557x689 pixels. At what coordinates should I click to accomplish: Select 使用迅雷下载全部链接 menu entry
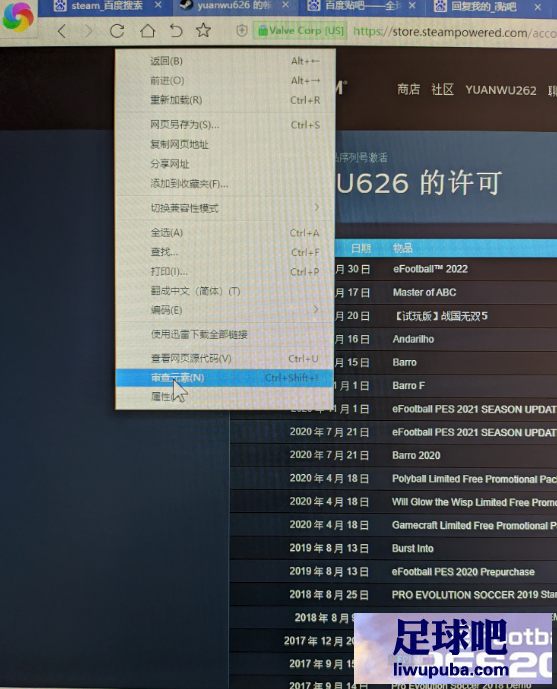pos(224,334)
